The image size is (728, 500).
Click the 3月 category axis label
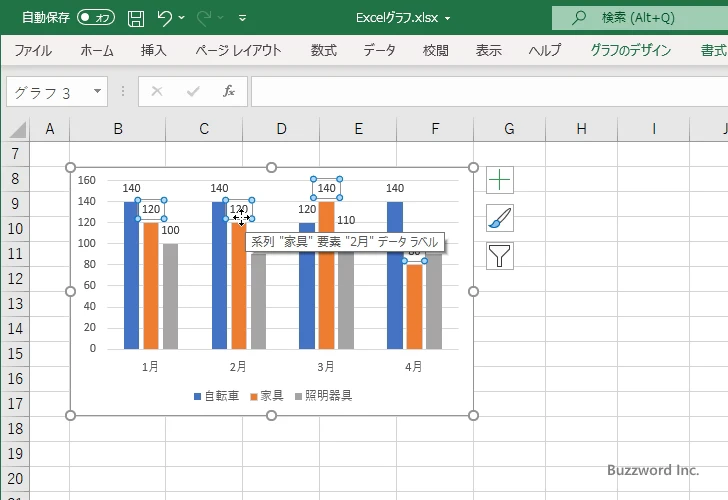tap(325, 367)
